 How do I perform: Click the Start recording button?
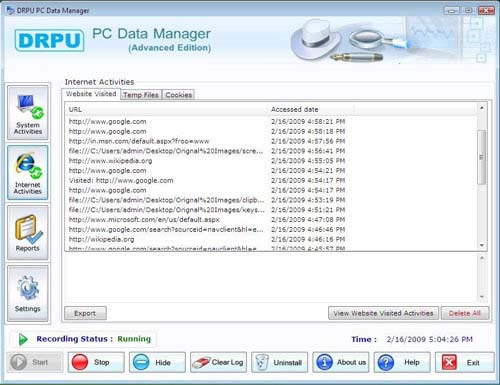click(x=35, y=362)
